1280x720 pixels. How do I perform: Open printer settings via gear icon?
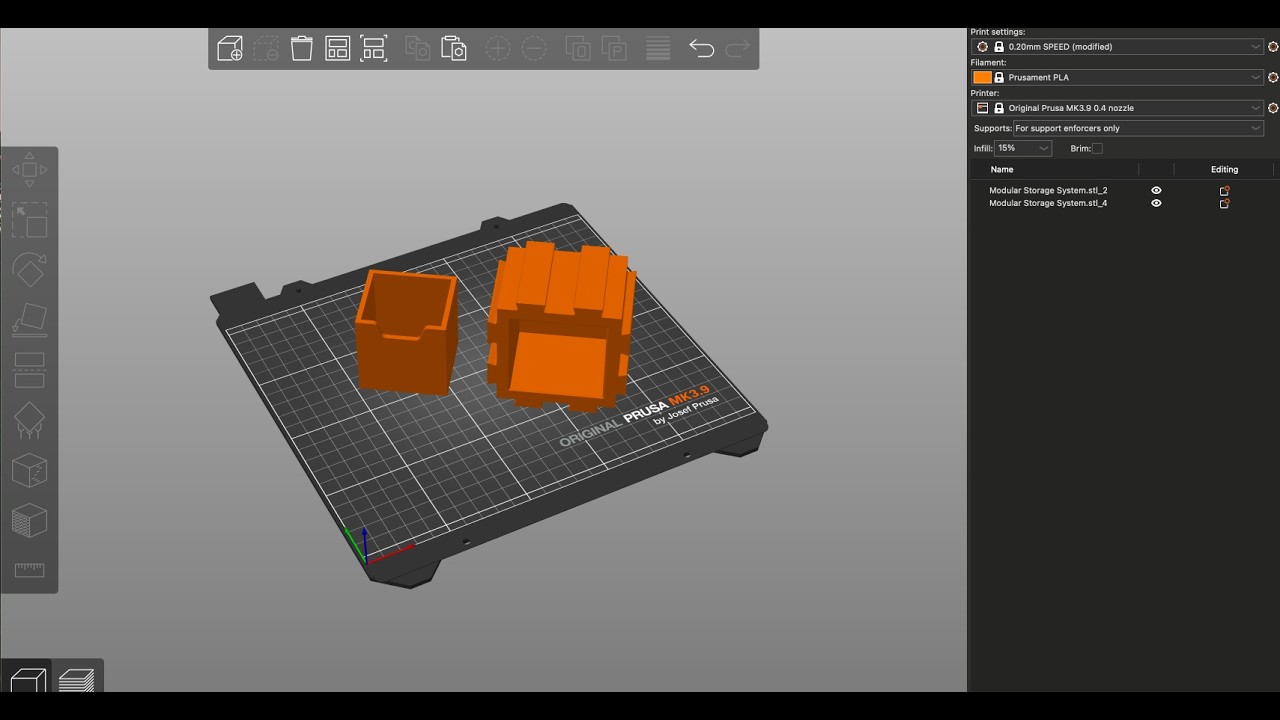point(1273,108)
